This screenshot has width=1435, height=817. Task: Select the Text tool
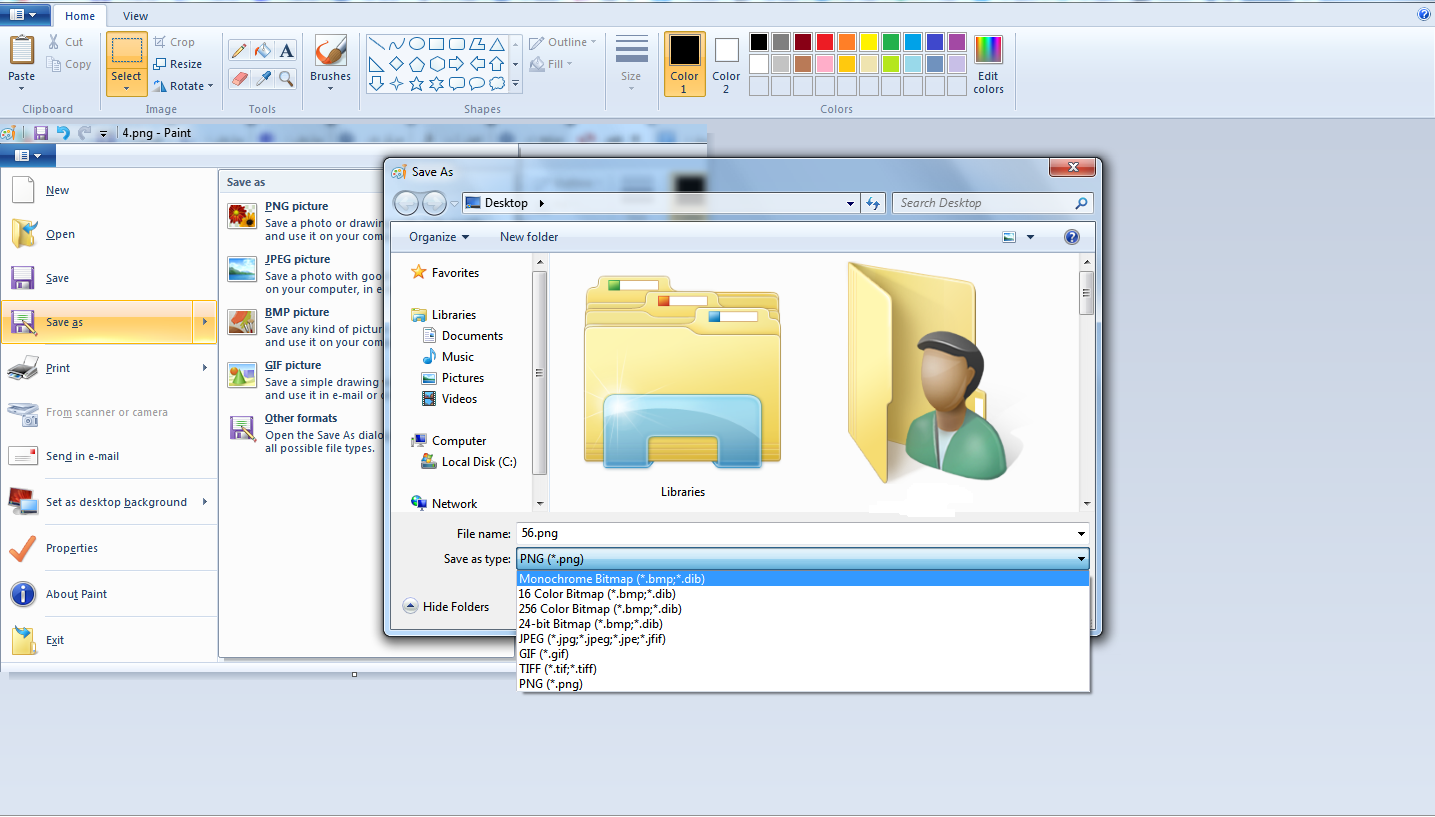click(x=287, y=50)
